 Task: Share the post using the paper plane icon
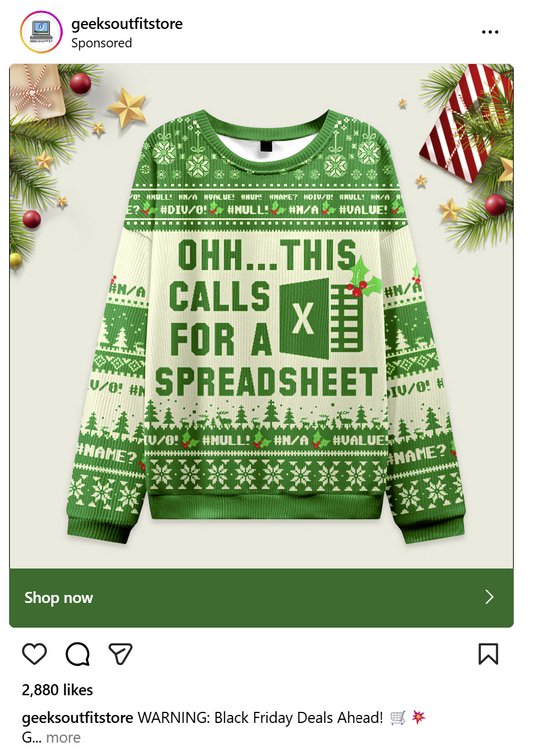120,653
